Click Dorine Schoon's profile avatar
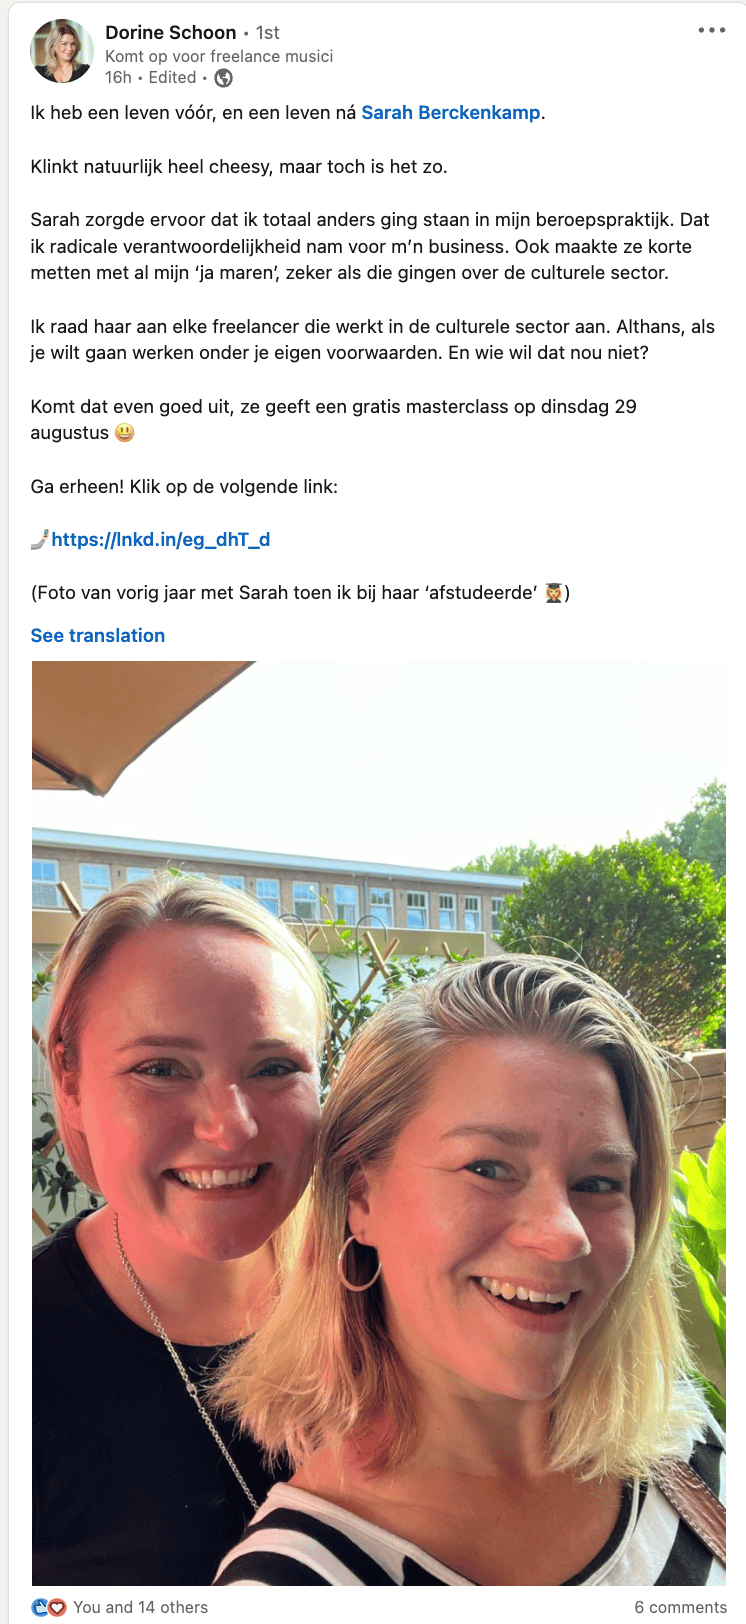The width and height of the screenshot is (746, 1624). (62, 51)
